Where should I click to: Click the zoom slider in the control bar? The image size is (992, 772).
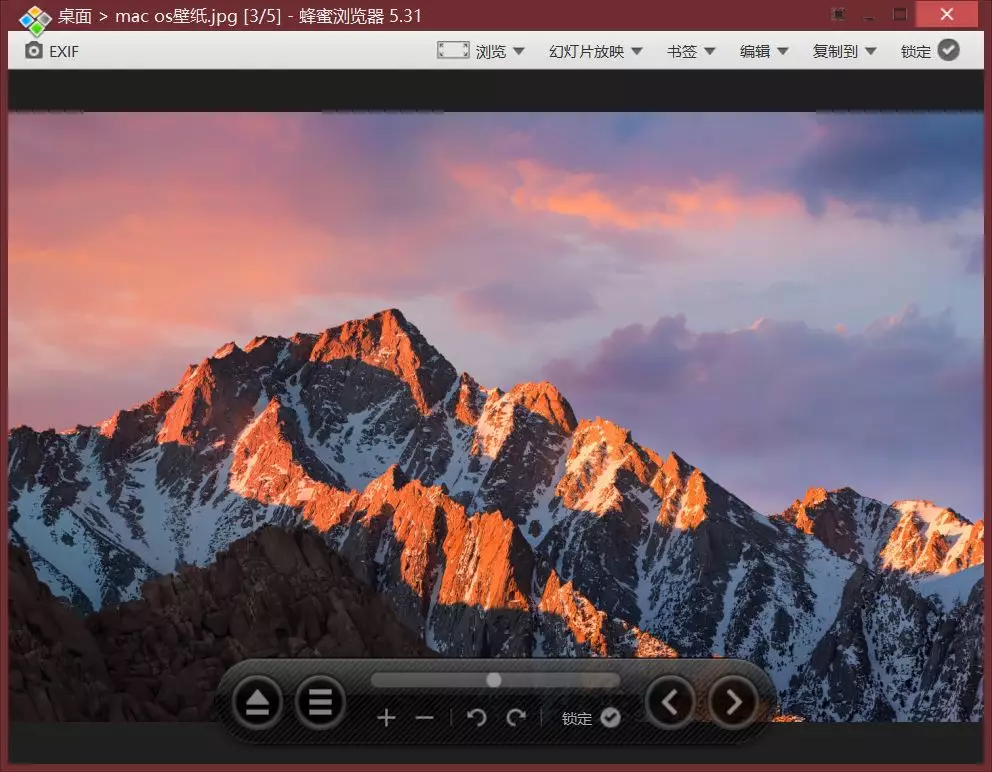[495, 680]
